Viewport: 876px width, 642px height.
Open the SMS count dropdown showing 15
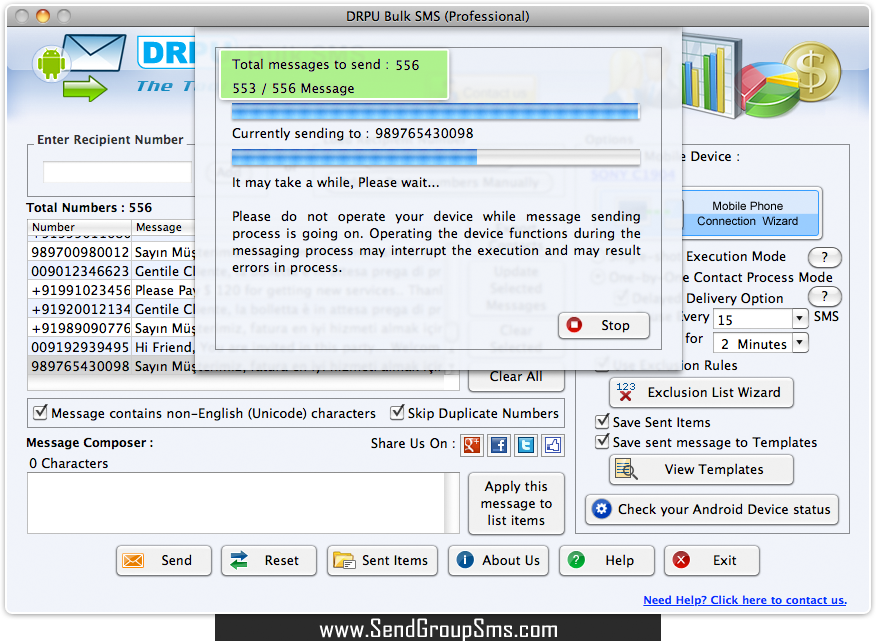799,319
